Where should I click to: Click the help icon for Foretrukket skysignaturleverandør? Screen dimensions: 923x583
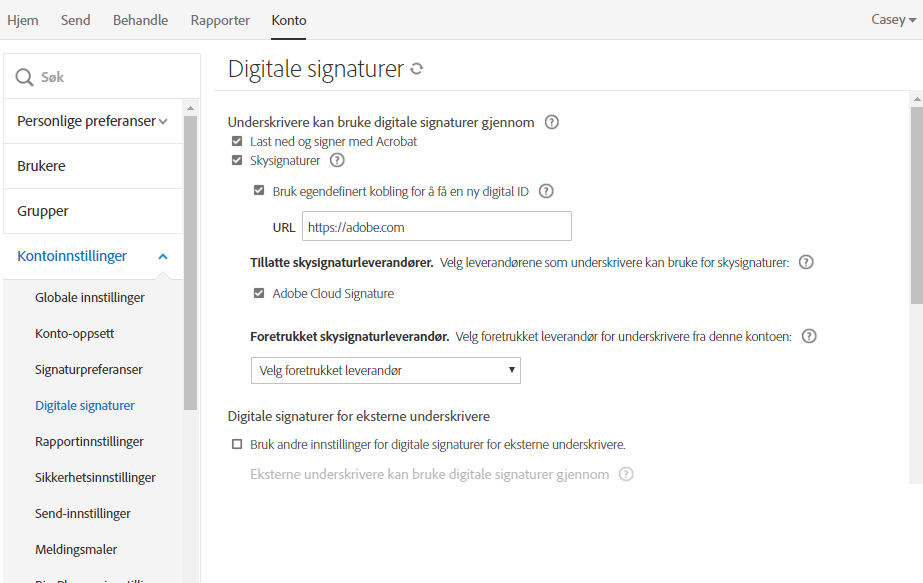click(x=808, y=336)
